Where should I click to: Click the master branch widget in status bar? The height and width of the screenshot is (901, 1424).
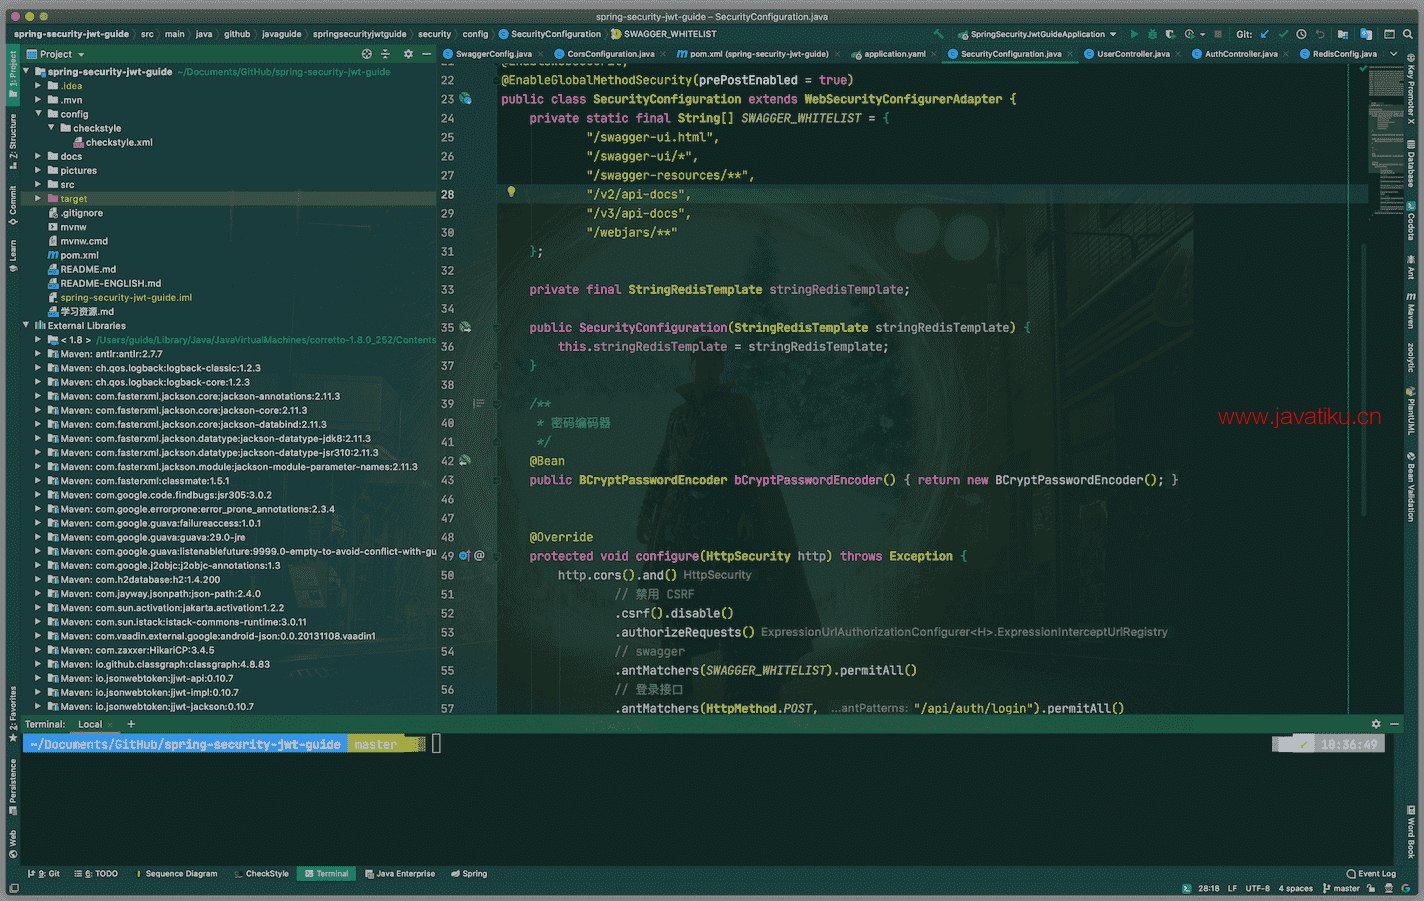click(1341, 888)
